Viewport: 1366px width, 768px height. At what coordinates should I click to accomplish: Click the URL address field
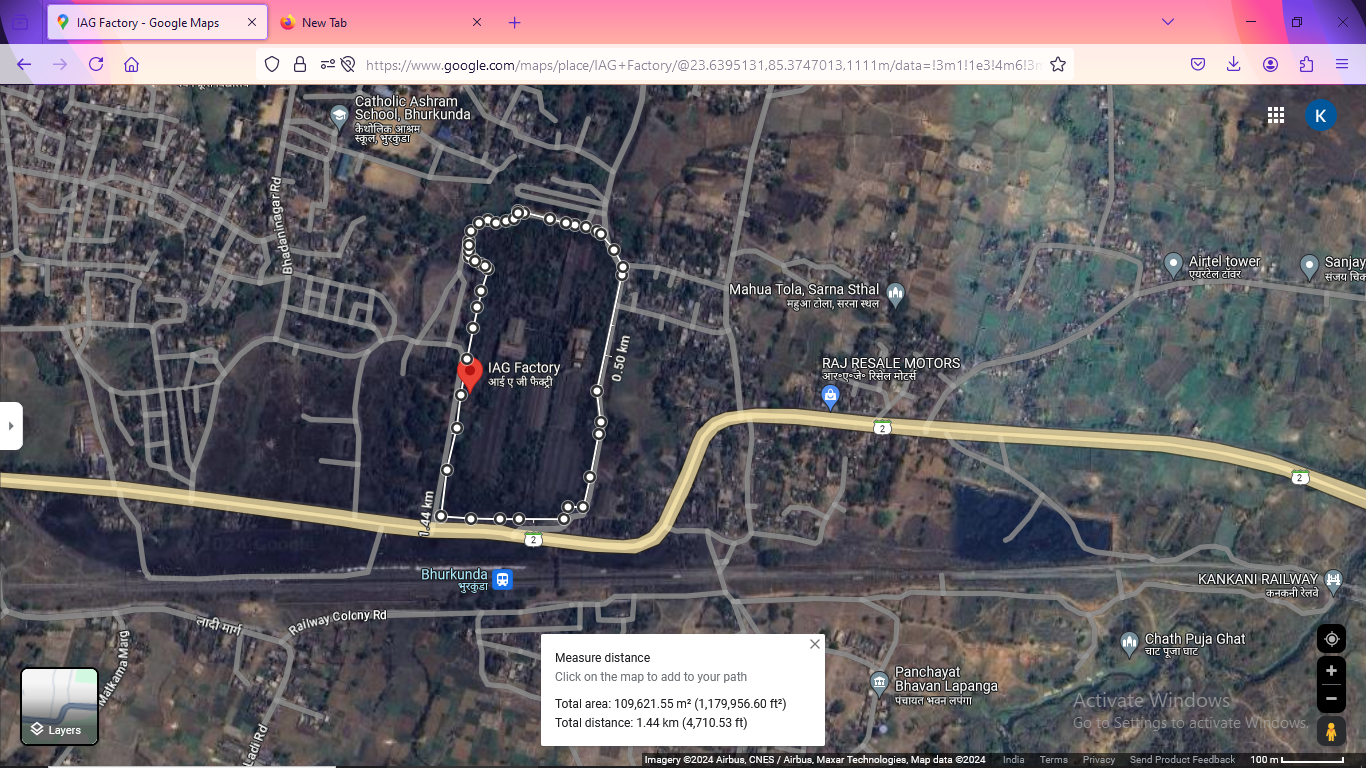[704, 64]
